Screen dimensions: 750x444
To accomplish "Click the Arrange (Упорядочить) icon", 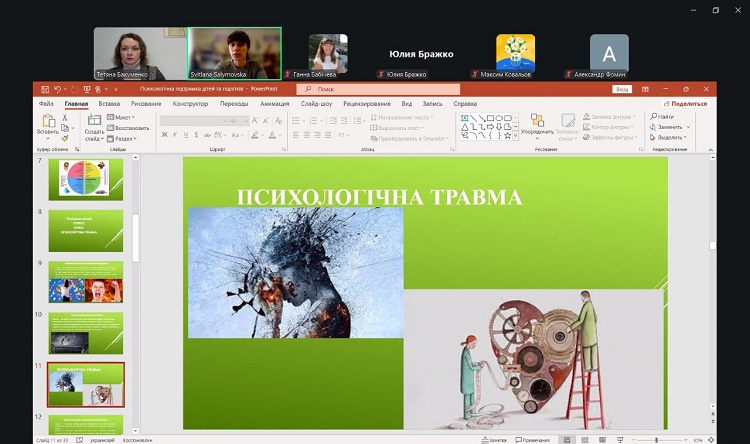I will pos(536,120).
